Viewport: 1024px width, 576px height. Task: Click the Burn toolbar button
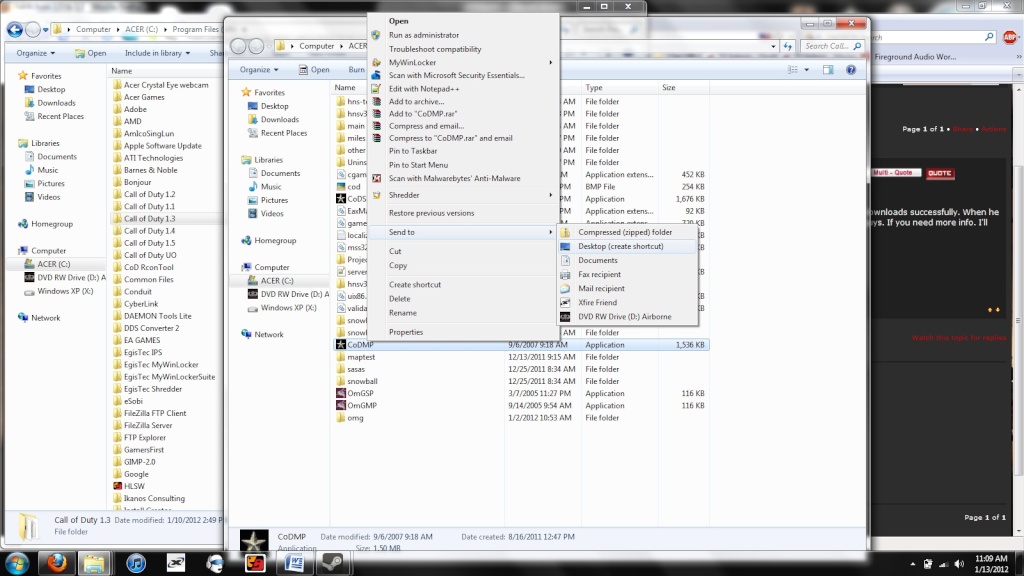357,70
